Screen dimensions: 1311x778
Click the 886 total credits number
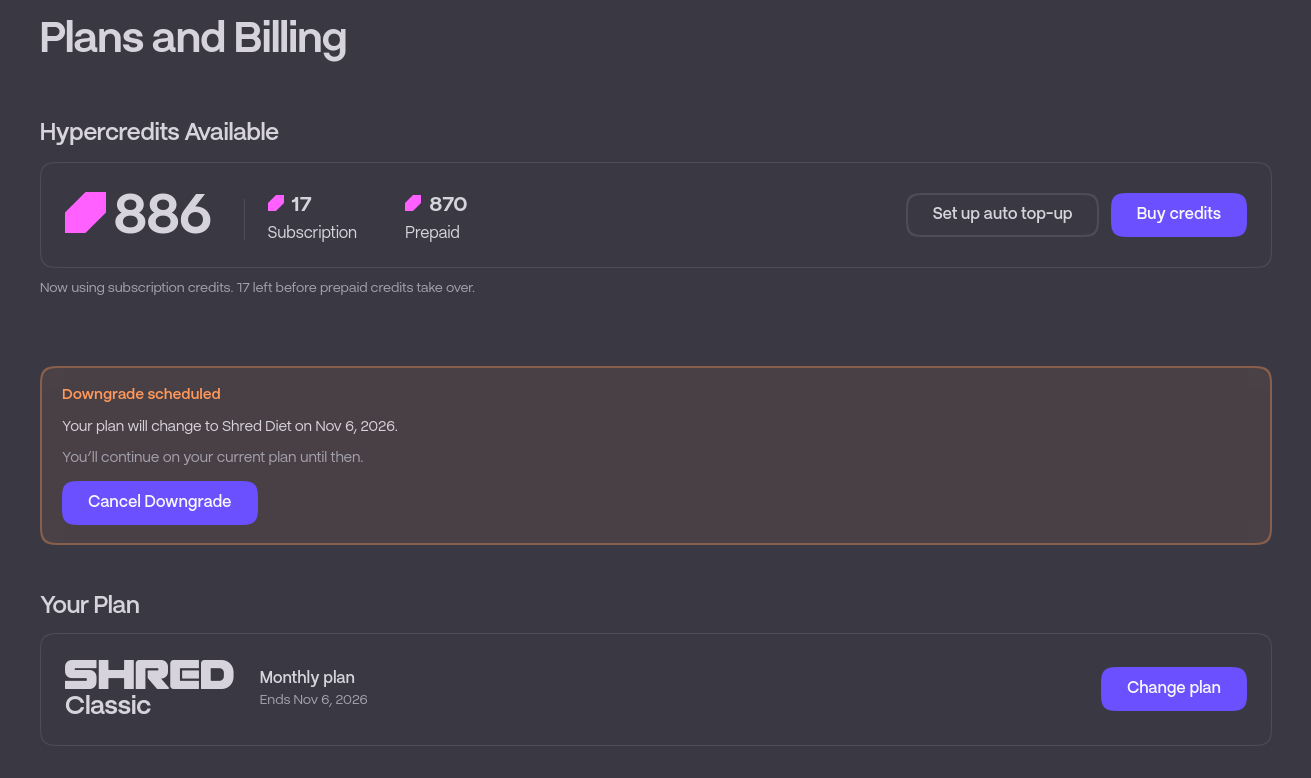point(163,214)
